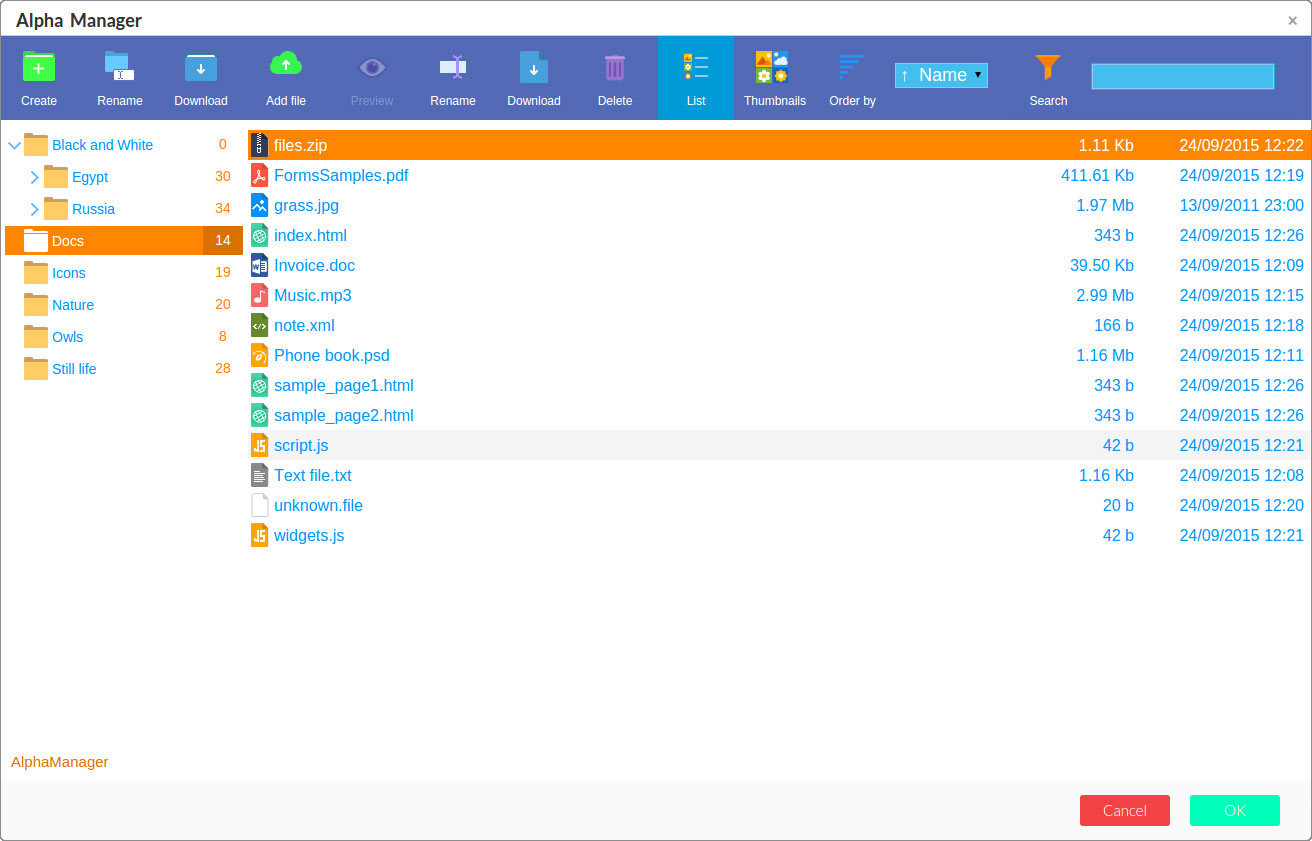Click the Create folder icon
This screenshot has width=1312, height=841.
[x=39, y=68]
